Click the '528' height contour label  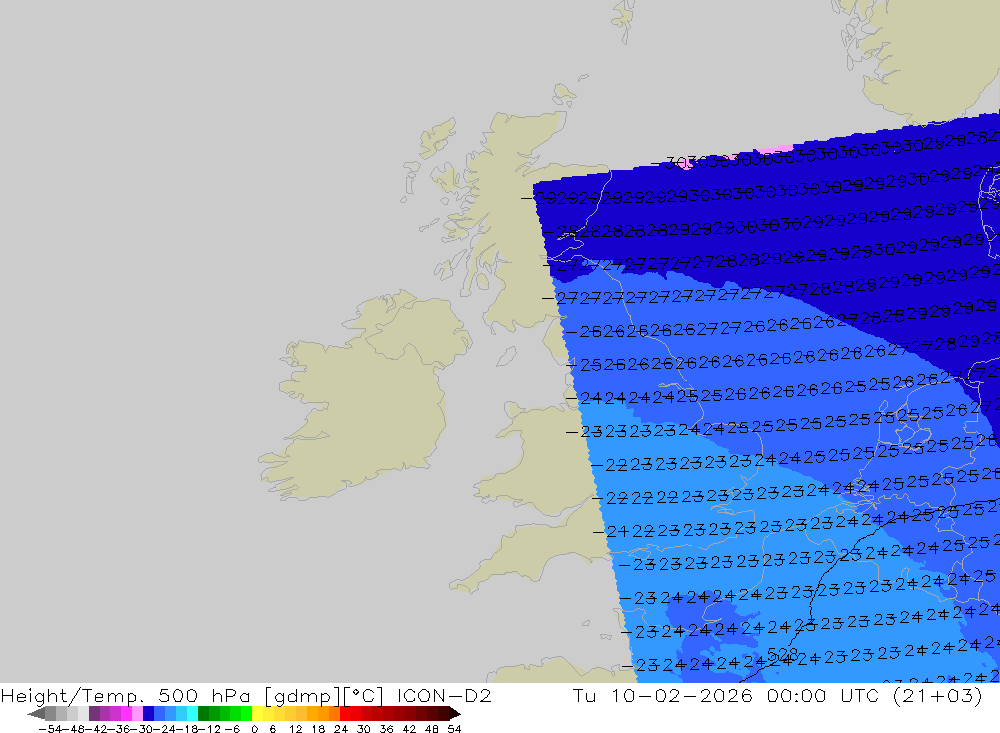click(x=783, y=655)
